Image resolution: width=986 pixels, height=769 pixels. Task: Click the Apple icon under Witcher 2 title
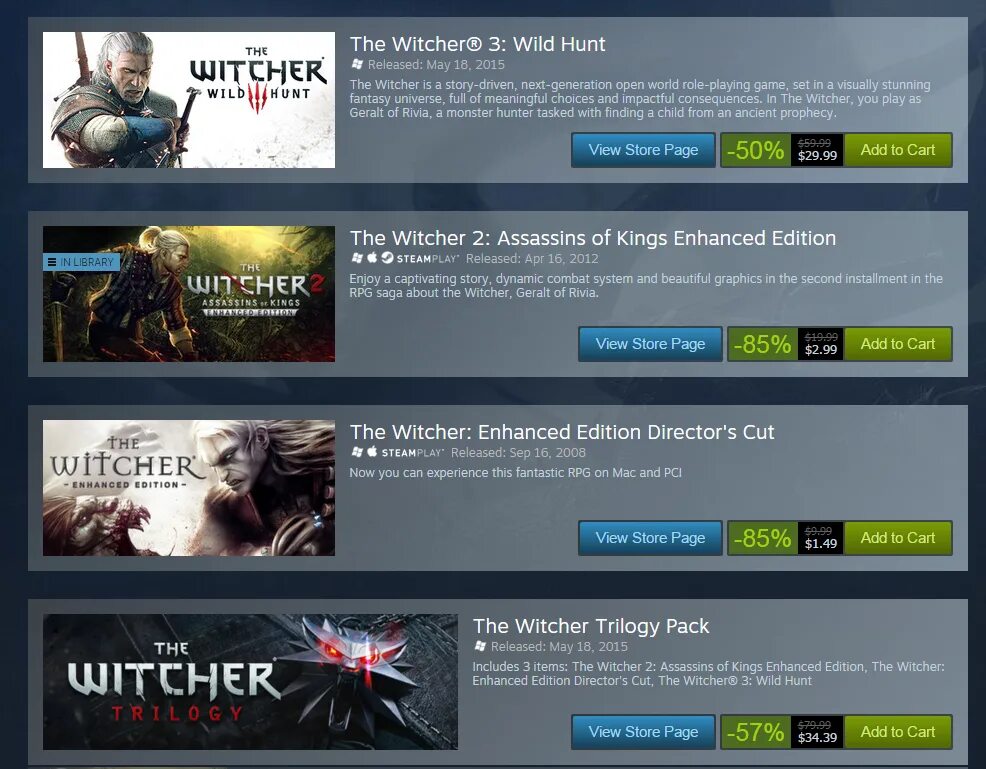point(372,258)
